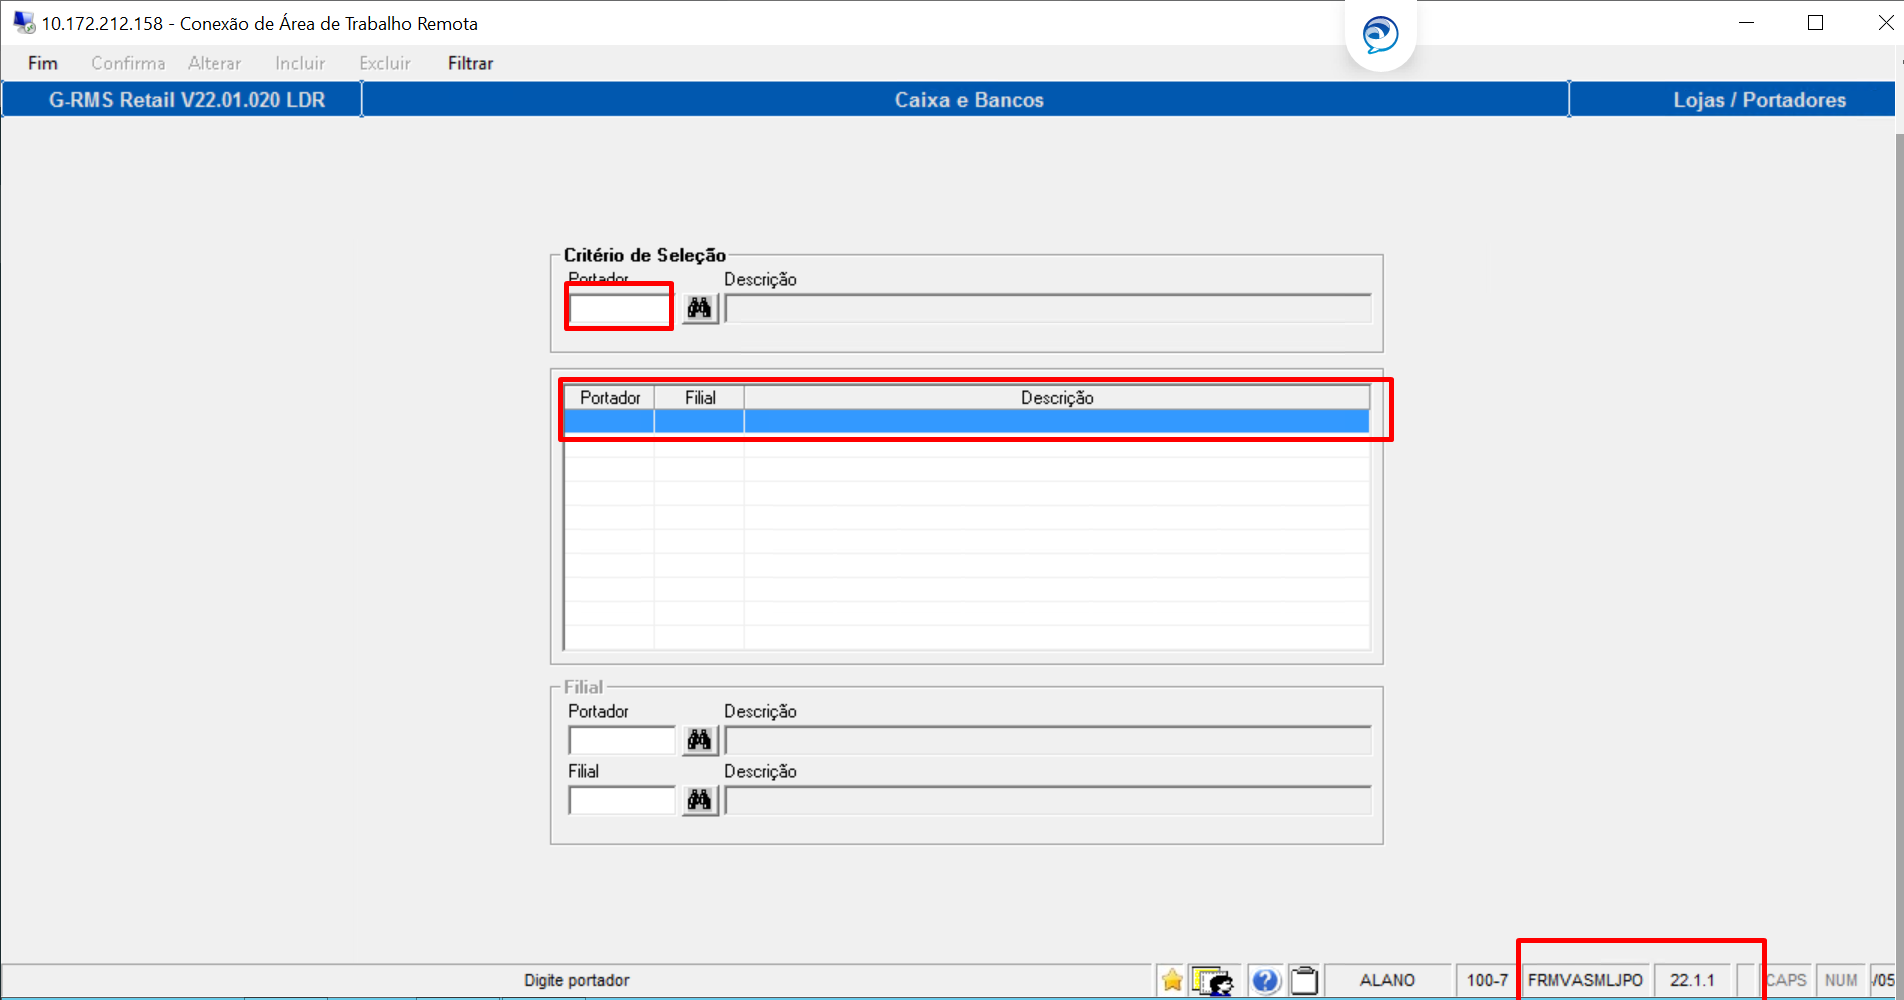Screen dimensions: 1904x1000
Task: Click the Portador column header in the grid
Action: 610,398
